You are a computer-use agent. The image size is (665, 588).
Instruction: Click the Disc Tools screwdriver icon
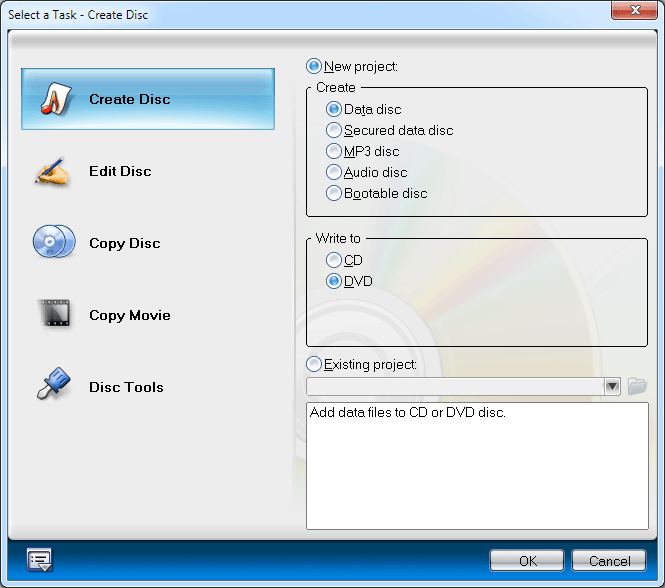click(x=54, y=384)
